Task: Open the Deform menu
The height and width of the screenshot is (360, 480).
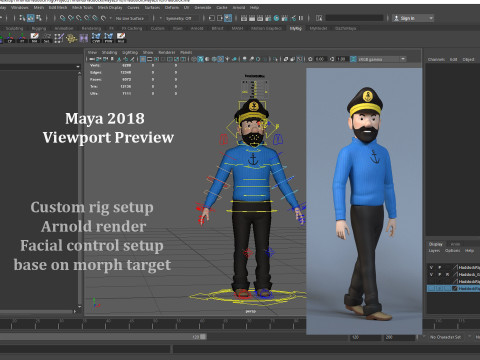Action: (172, 7)
